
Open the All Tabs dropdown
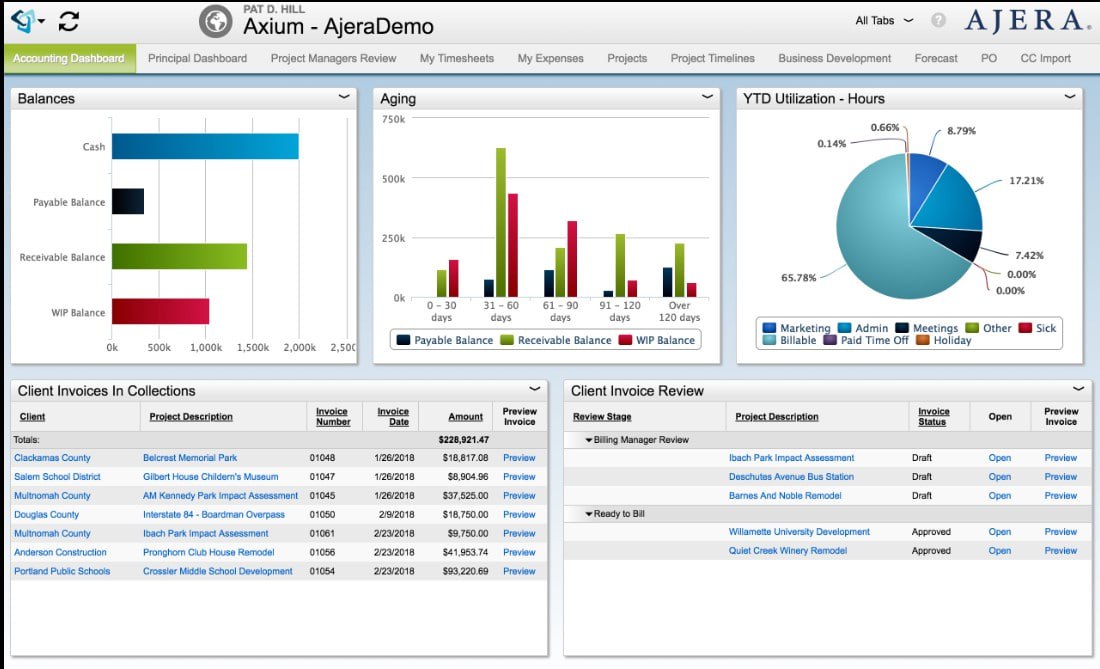pos(884,20)
